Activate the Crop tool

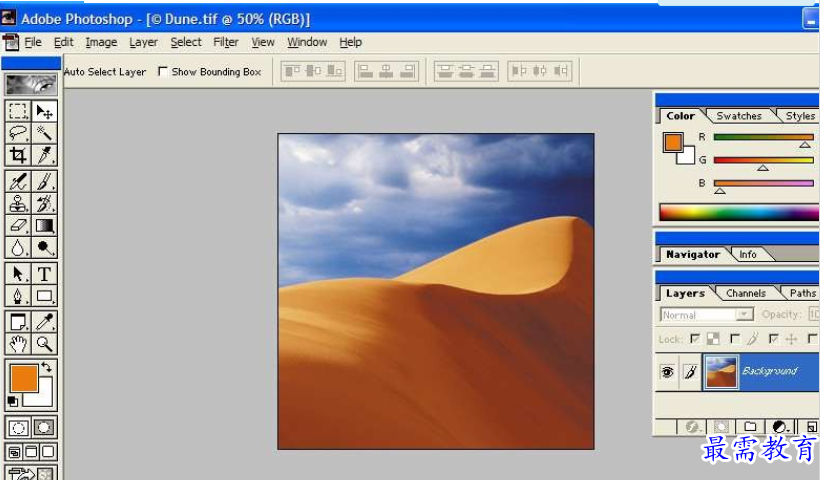(x=18, y=155)
